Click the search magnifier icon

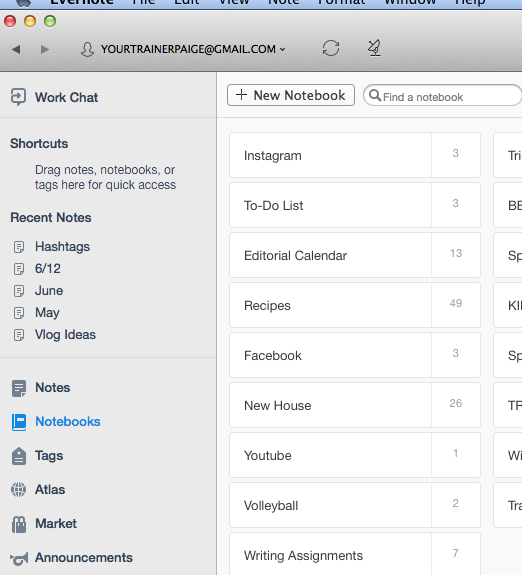[x=375, y=95]
